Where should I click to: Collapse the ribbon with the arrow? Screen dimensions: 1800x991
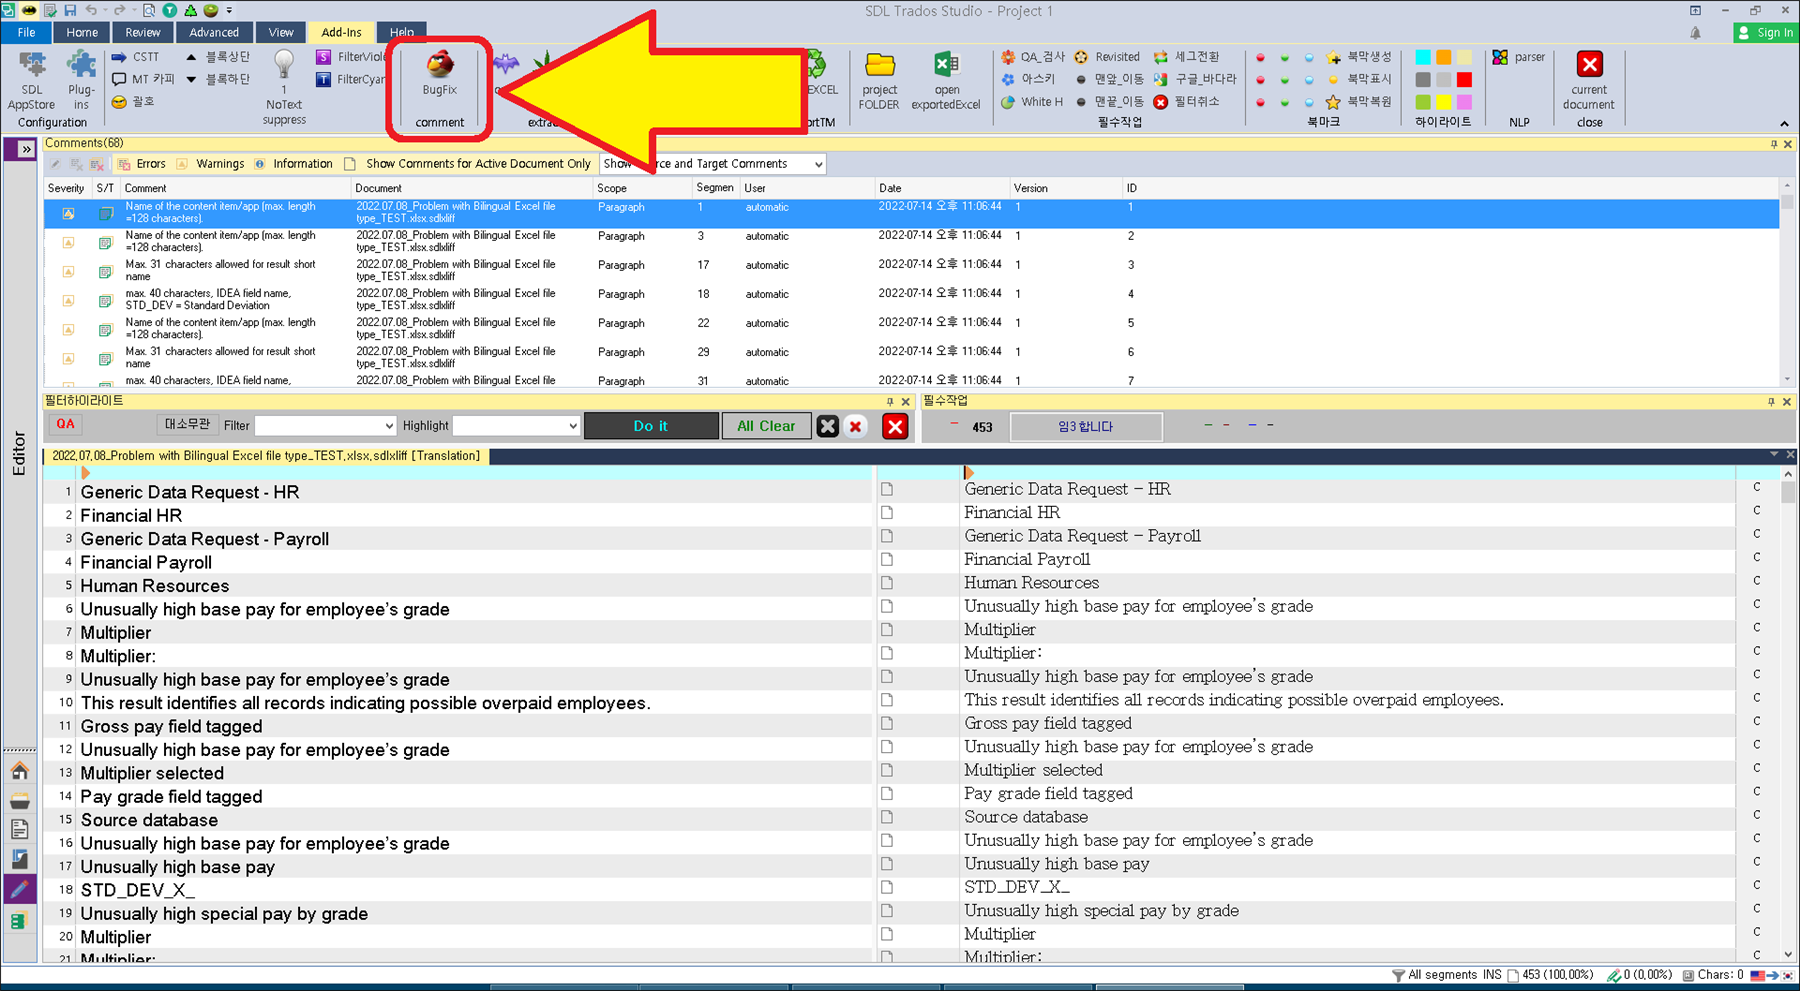click(x=1784, y=123)
